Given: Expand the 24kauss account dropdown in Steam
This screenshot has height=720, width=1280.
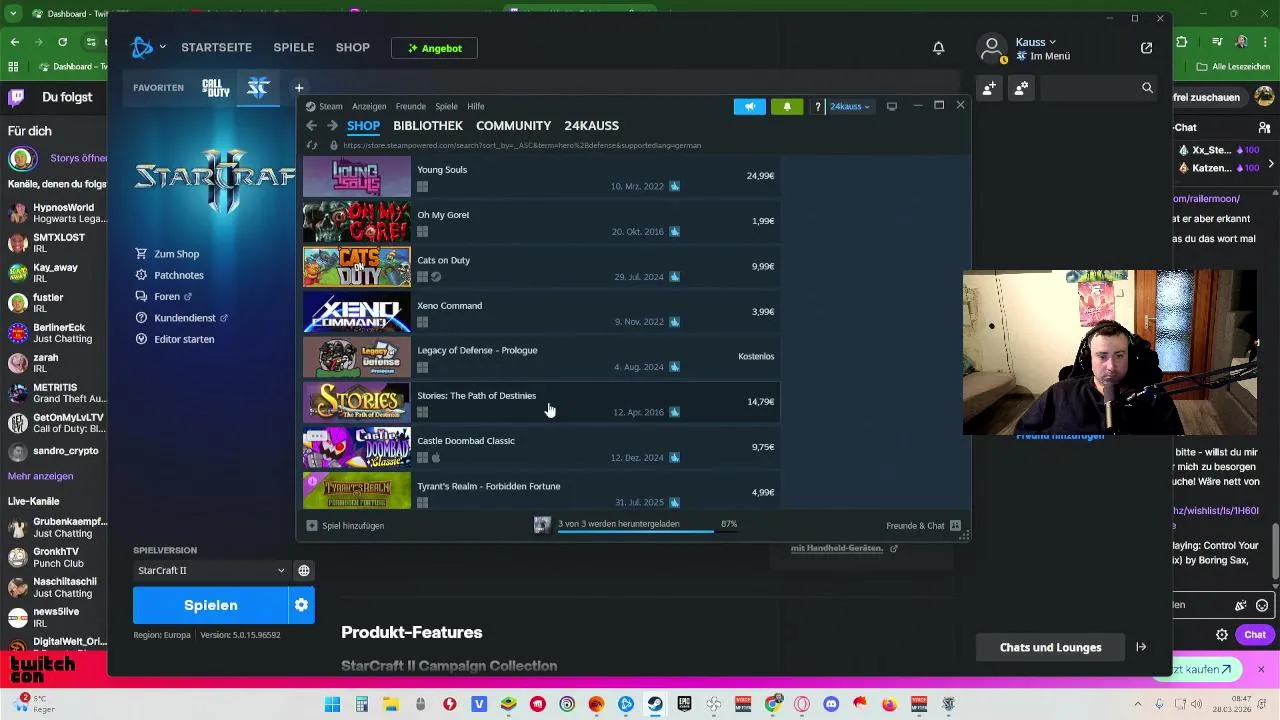Looking at the screenshot, I should pos(850,106).
